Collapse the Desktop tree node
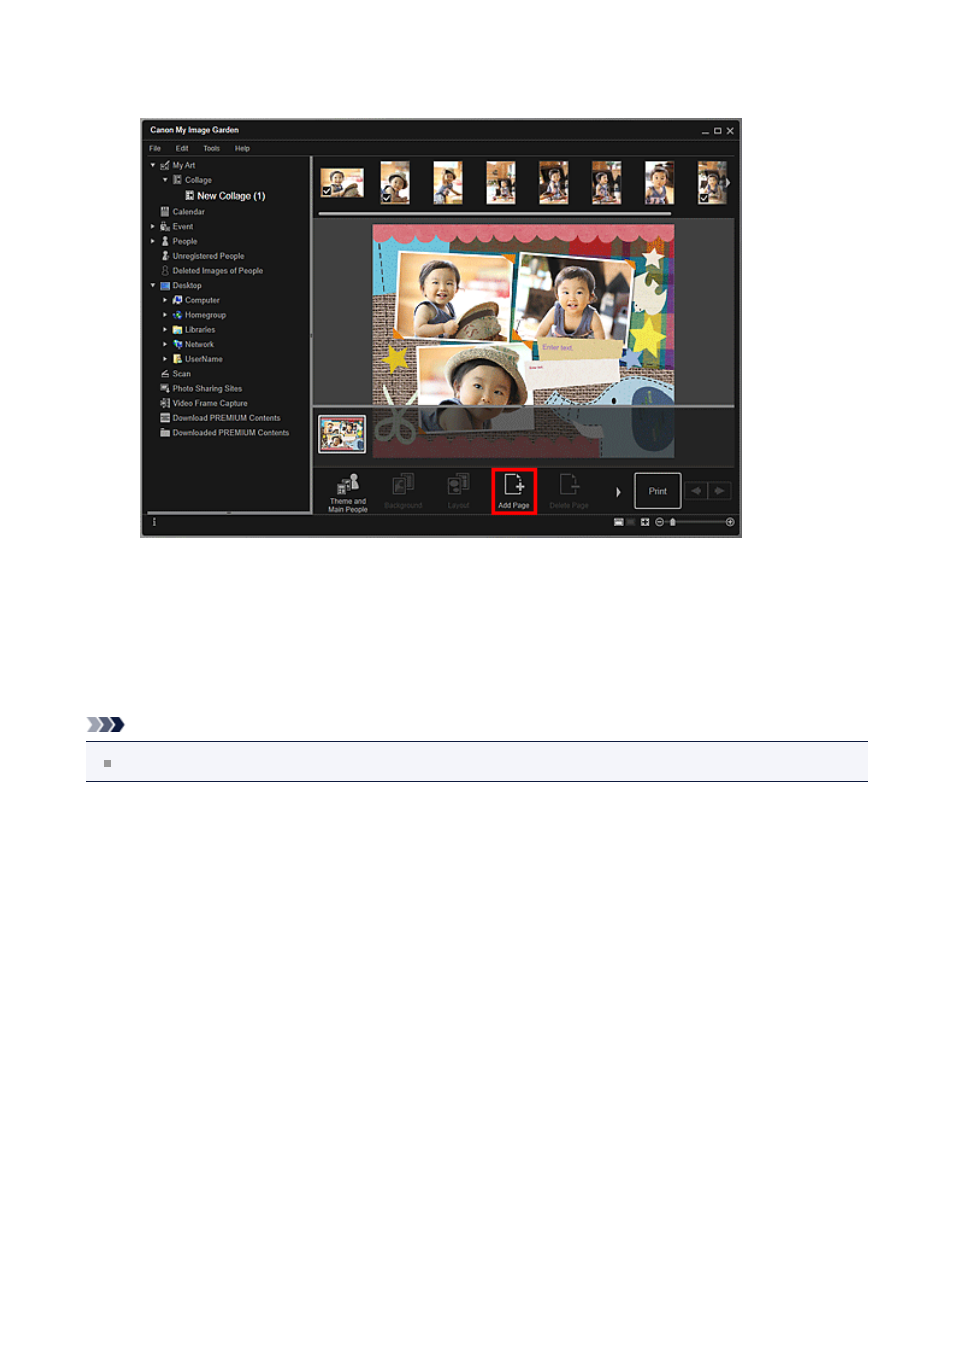The height and width of the screenshot is (1350, 954). pyautogui.click(x=153, y=285)
